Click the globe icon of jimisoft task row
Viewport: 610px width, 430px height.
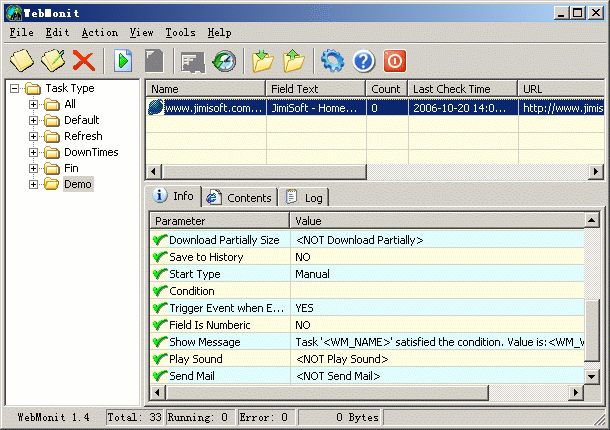[156, 107]
